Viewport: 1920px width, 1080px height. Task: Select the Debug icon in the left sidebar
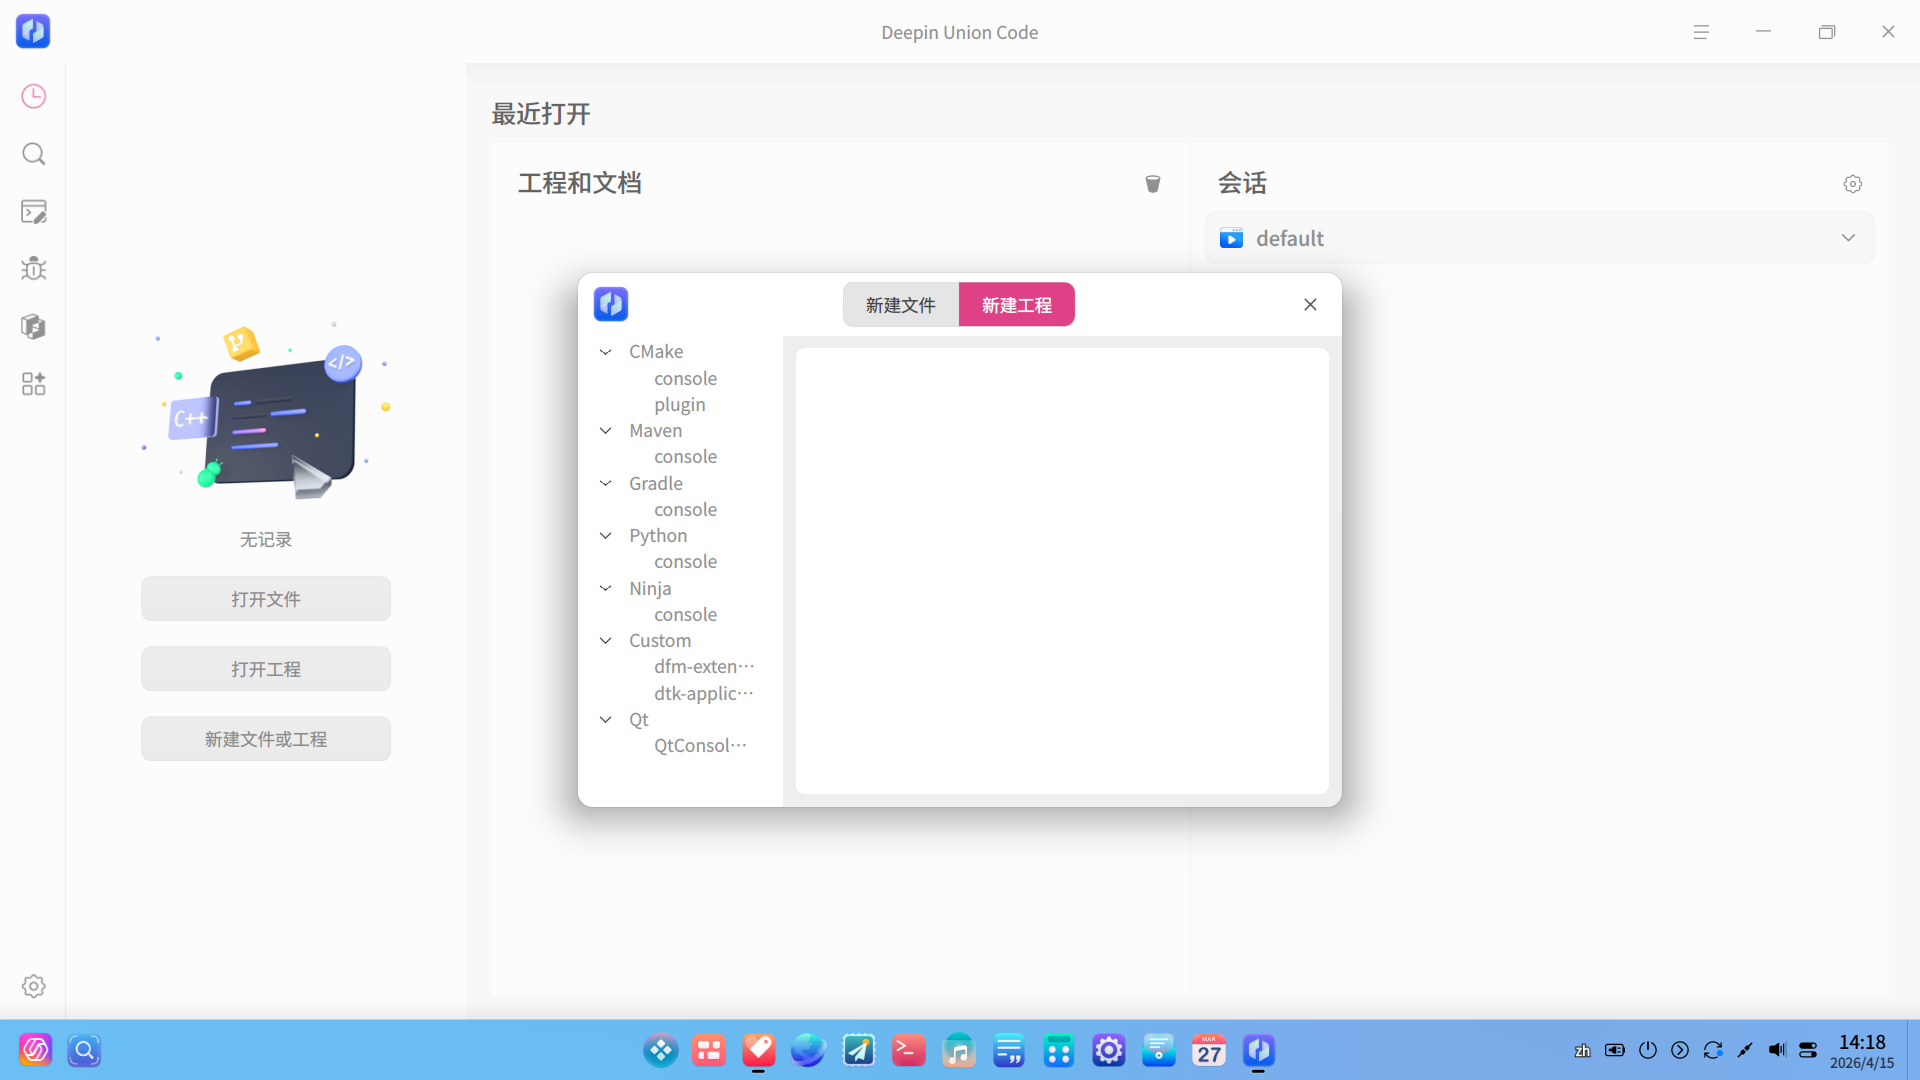click(33, 268)
